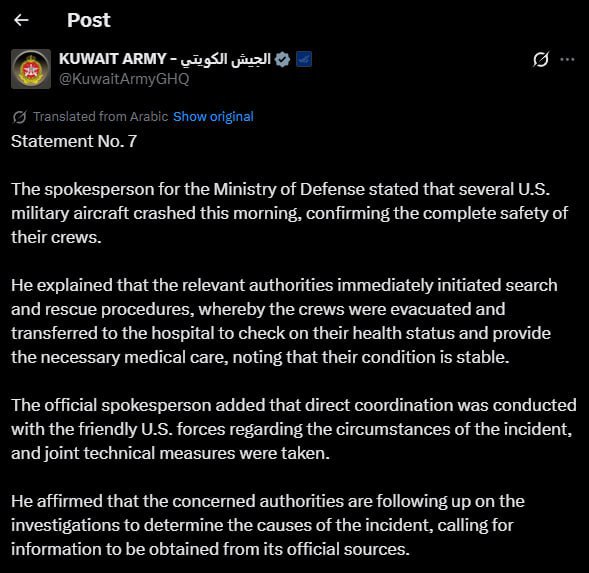Image resolution: width=589 pixels, height=573 pixels.
Task: Open Grok explain icon beside post header
Action: click(541, 59)
